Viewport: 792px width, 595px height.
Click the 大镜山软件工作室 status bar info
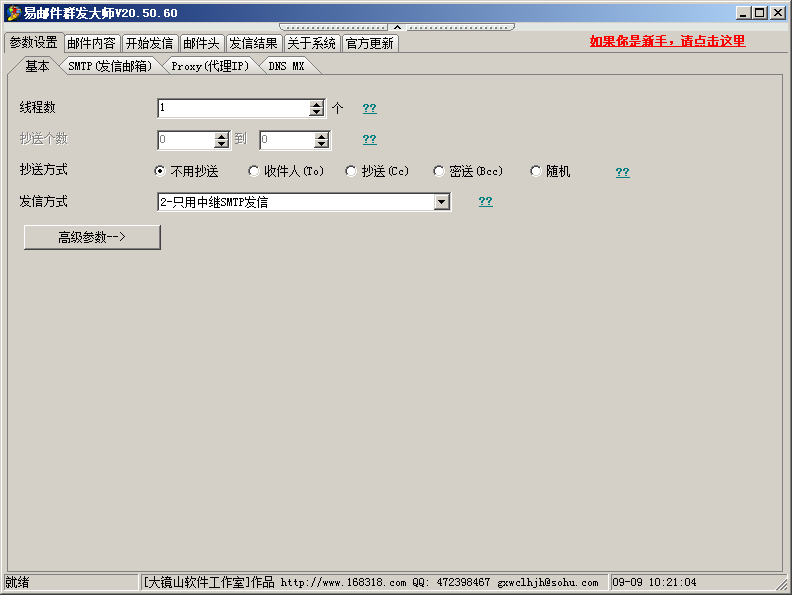(371, 582)
